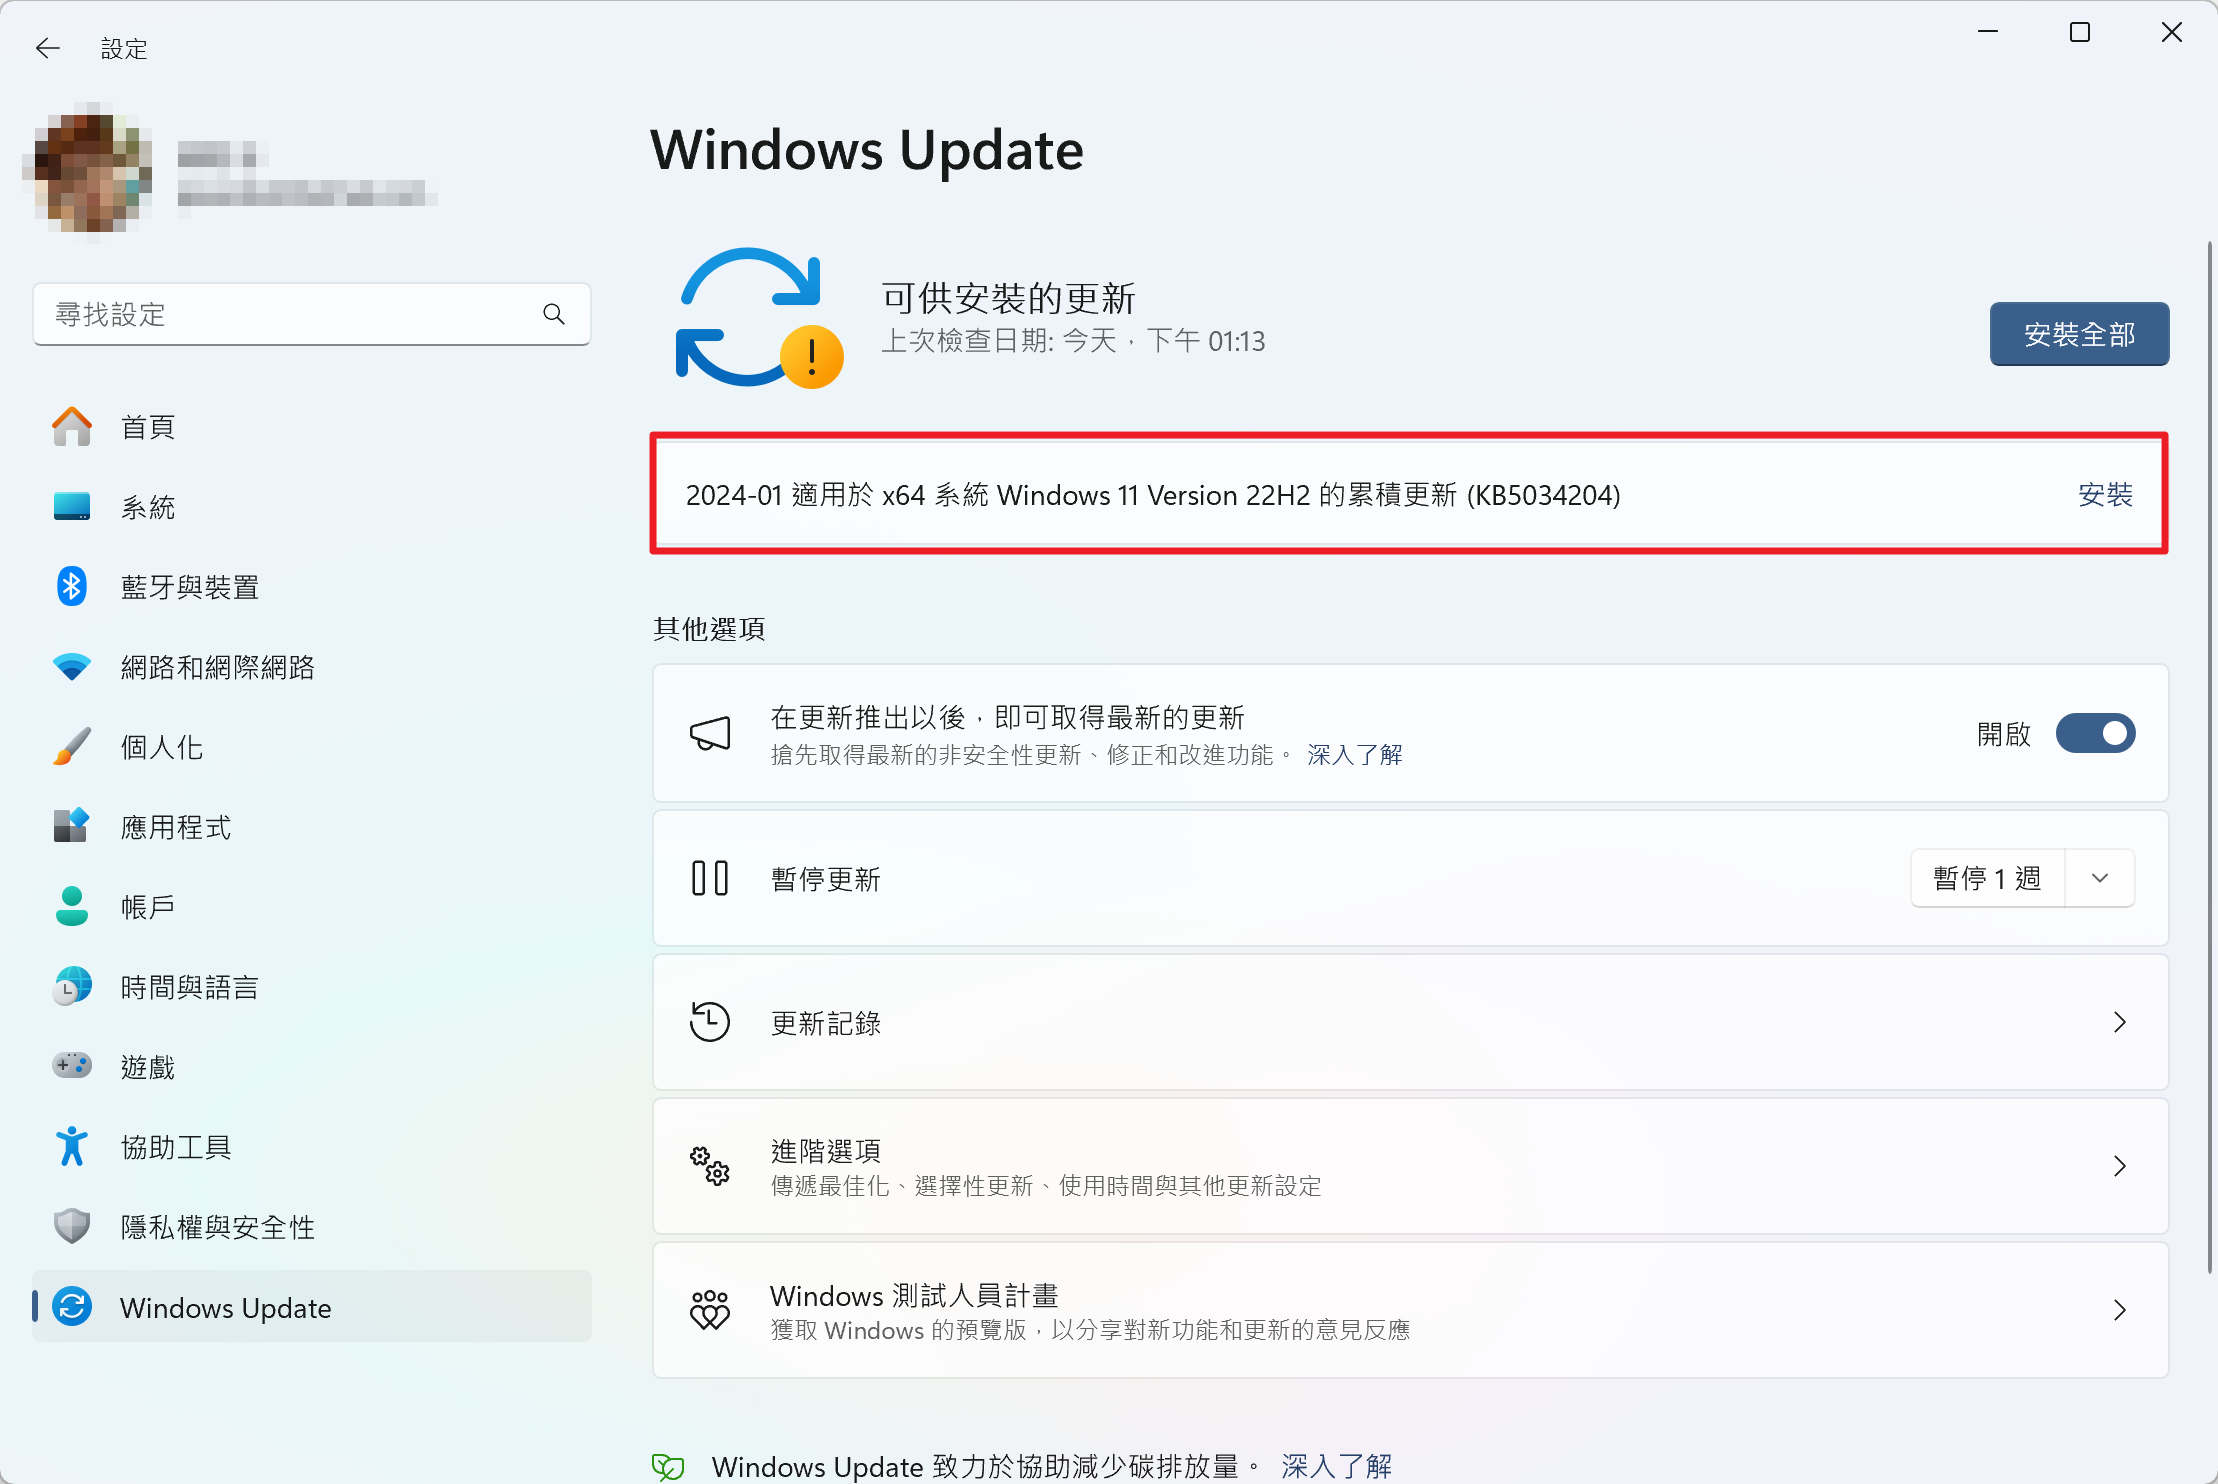Open the 遊戲 gaming controller icon

pos(71,1066)
